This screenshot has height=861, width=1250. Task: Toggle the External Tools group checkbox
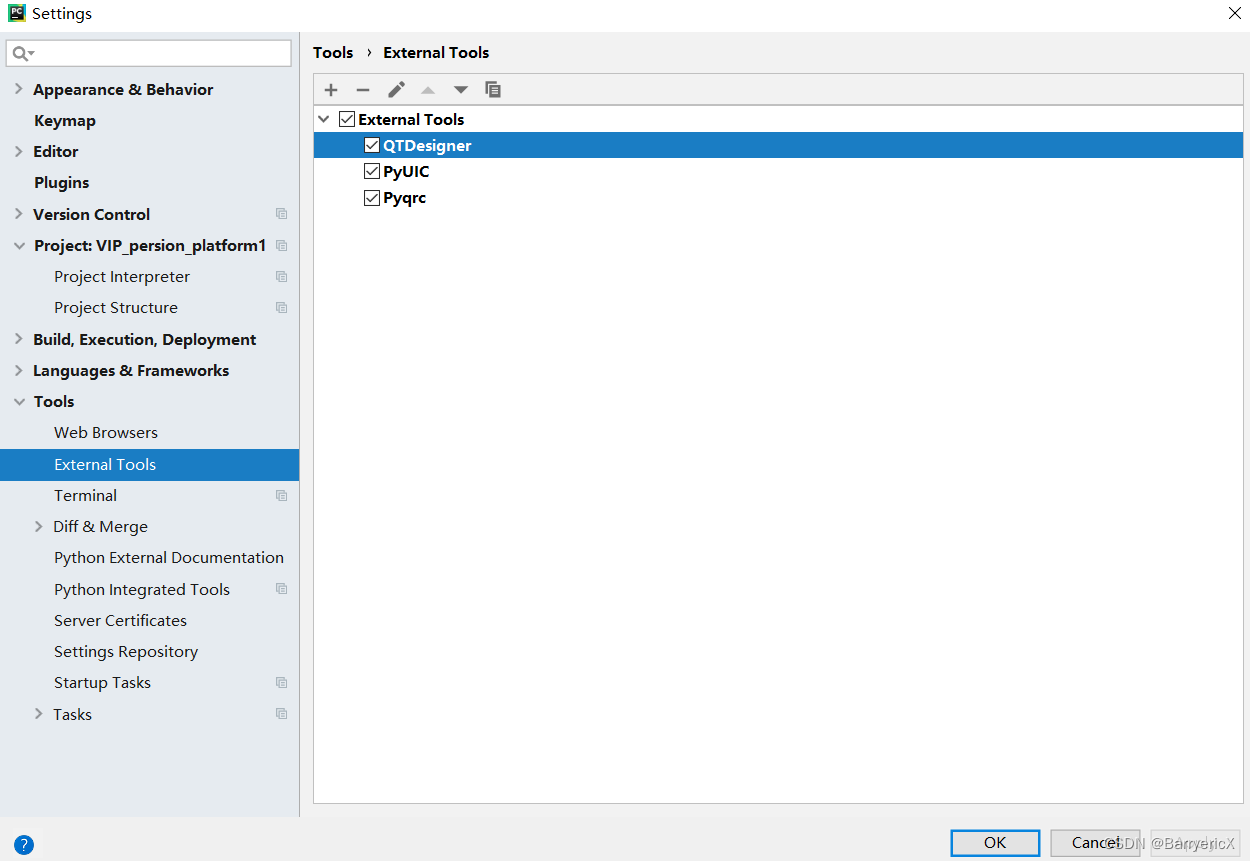click(x=347, y=119)
